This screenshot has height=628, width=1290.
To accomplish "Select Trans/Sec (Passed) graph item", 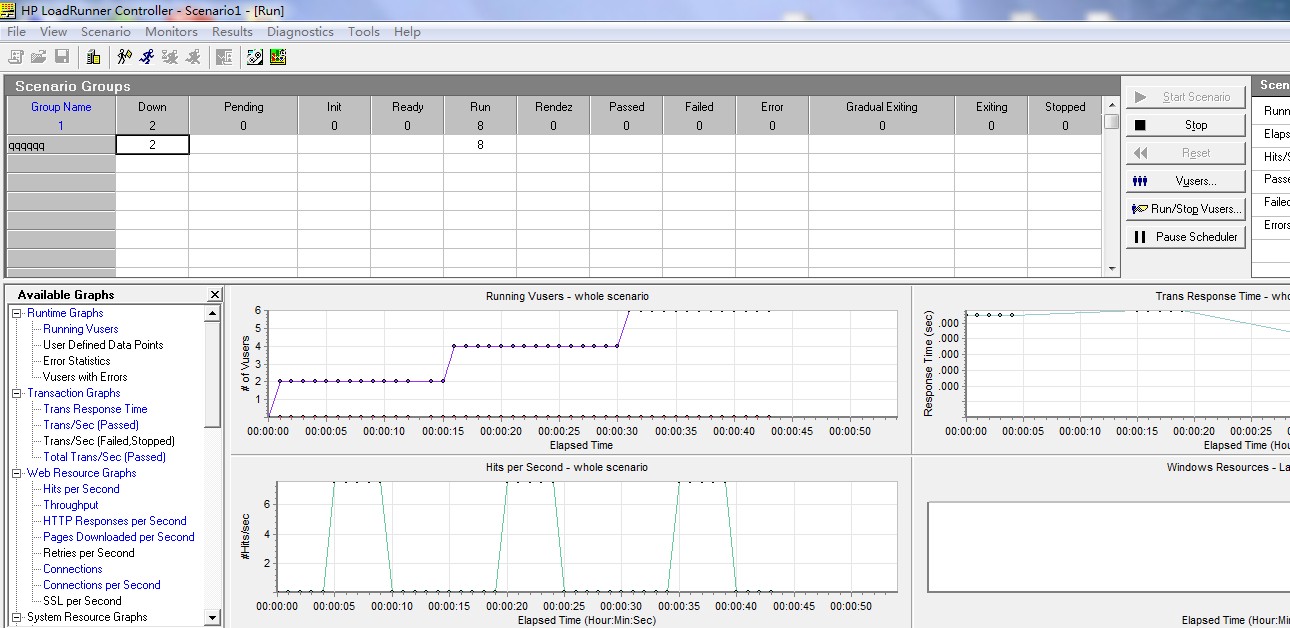I will (x=91, y=425).
